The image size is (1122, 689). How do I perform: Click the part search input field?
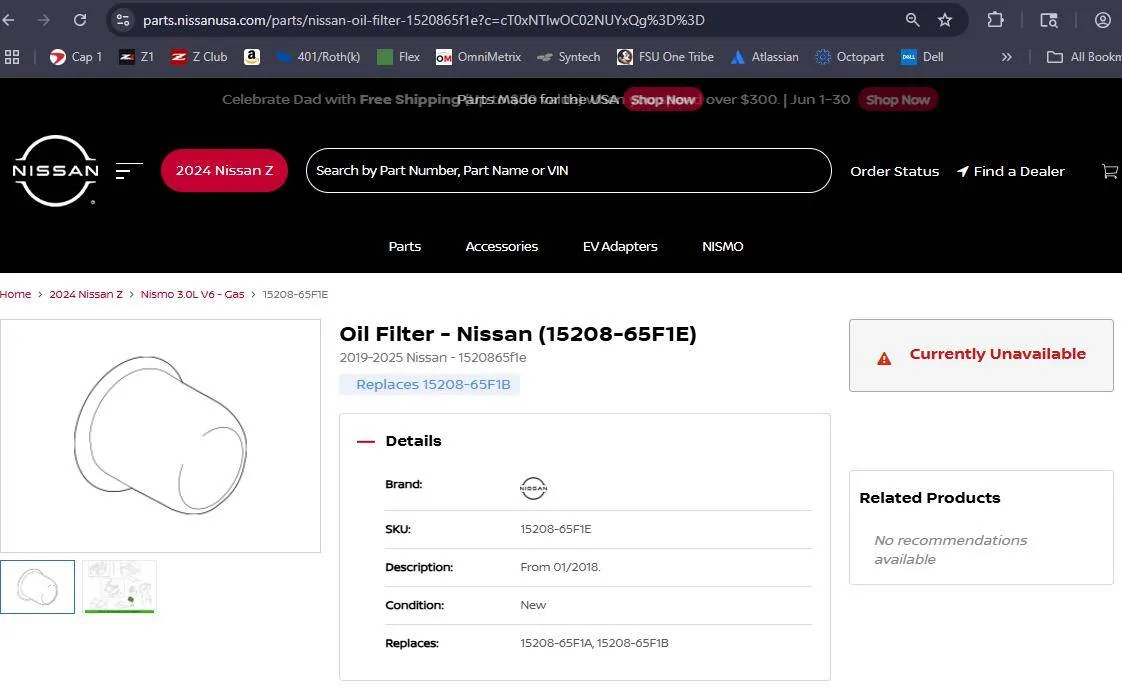point(568,170)
